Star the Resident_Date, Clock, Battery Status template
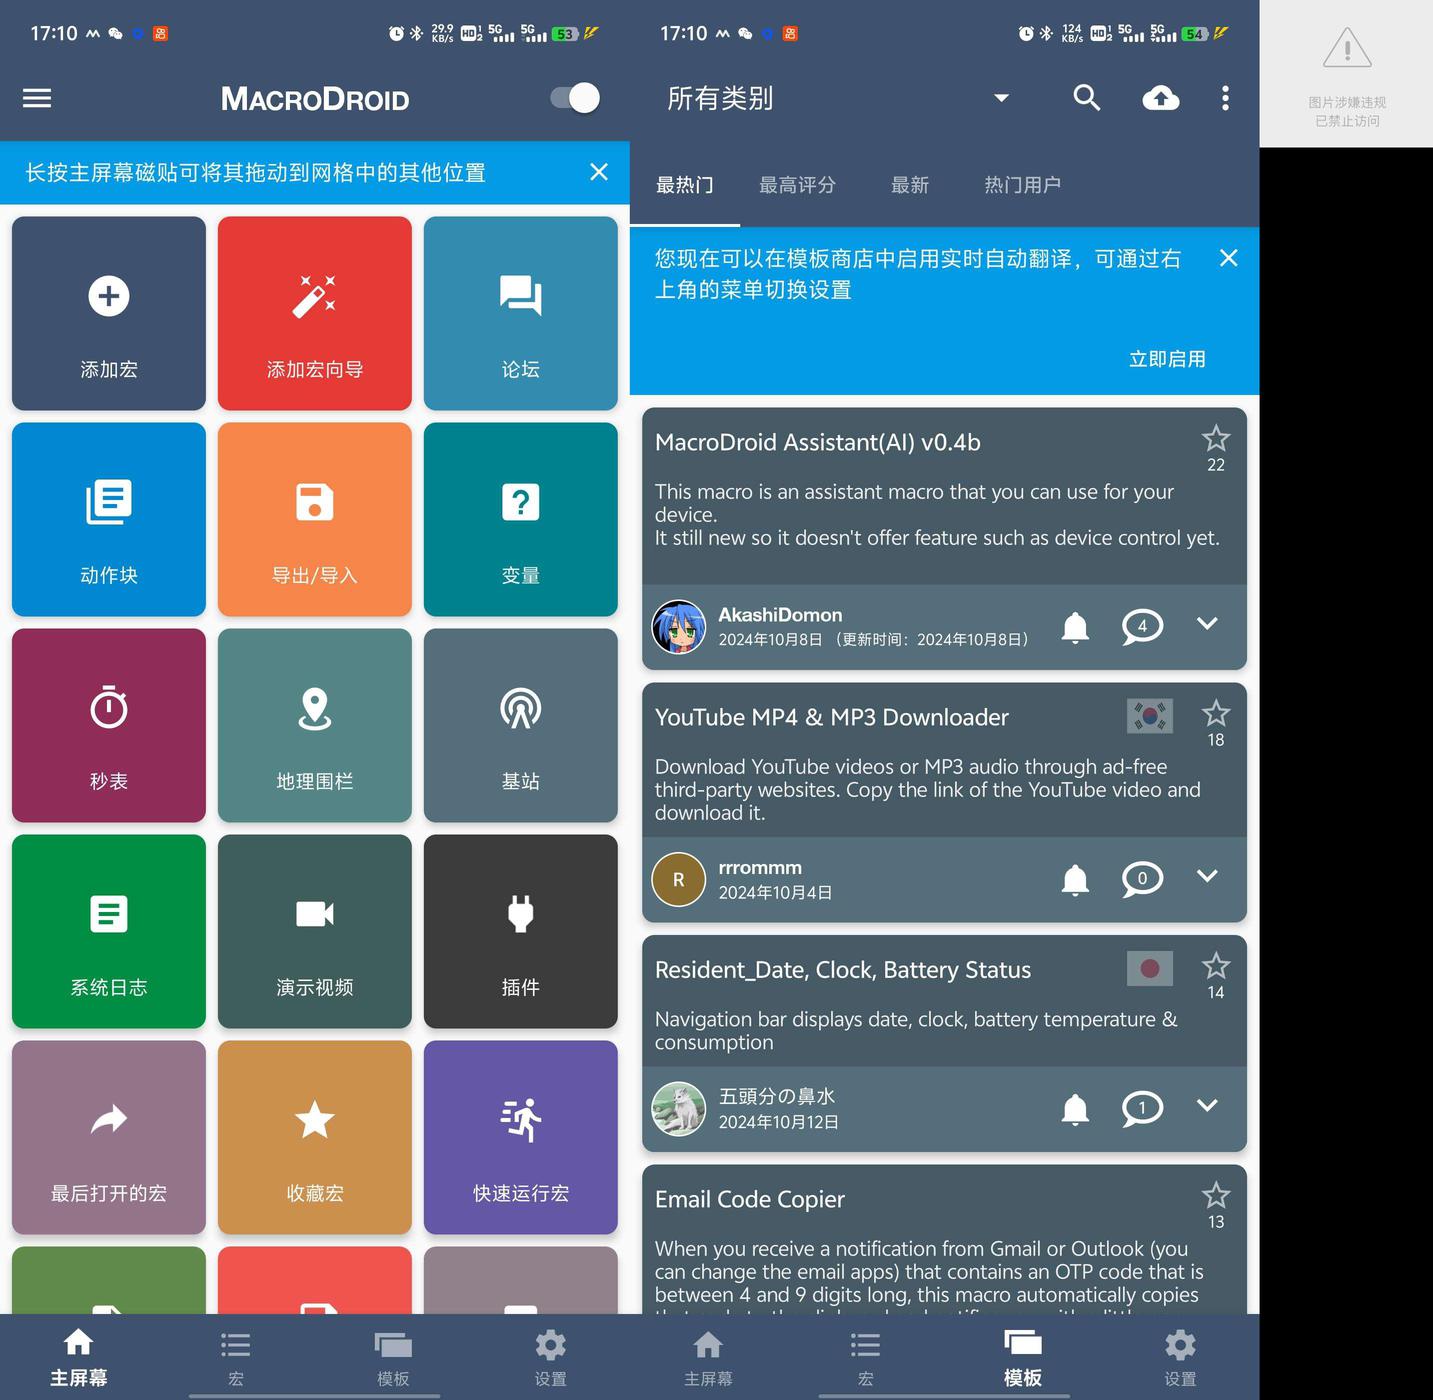 tap(1216, 966)
